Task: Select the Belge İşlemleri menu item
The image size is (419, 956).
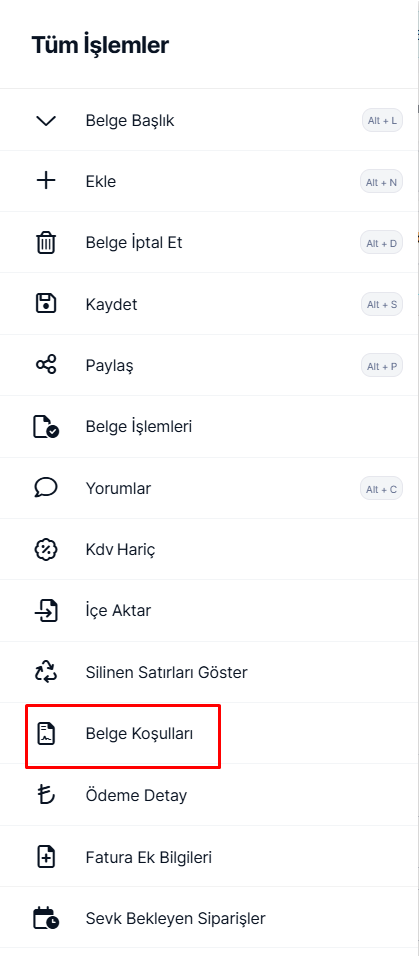Action: pos(209,426)
